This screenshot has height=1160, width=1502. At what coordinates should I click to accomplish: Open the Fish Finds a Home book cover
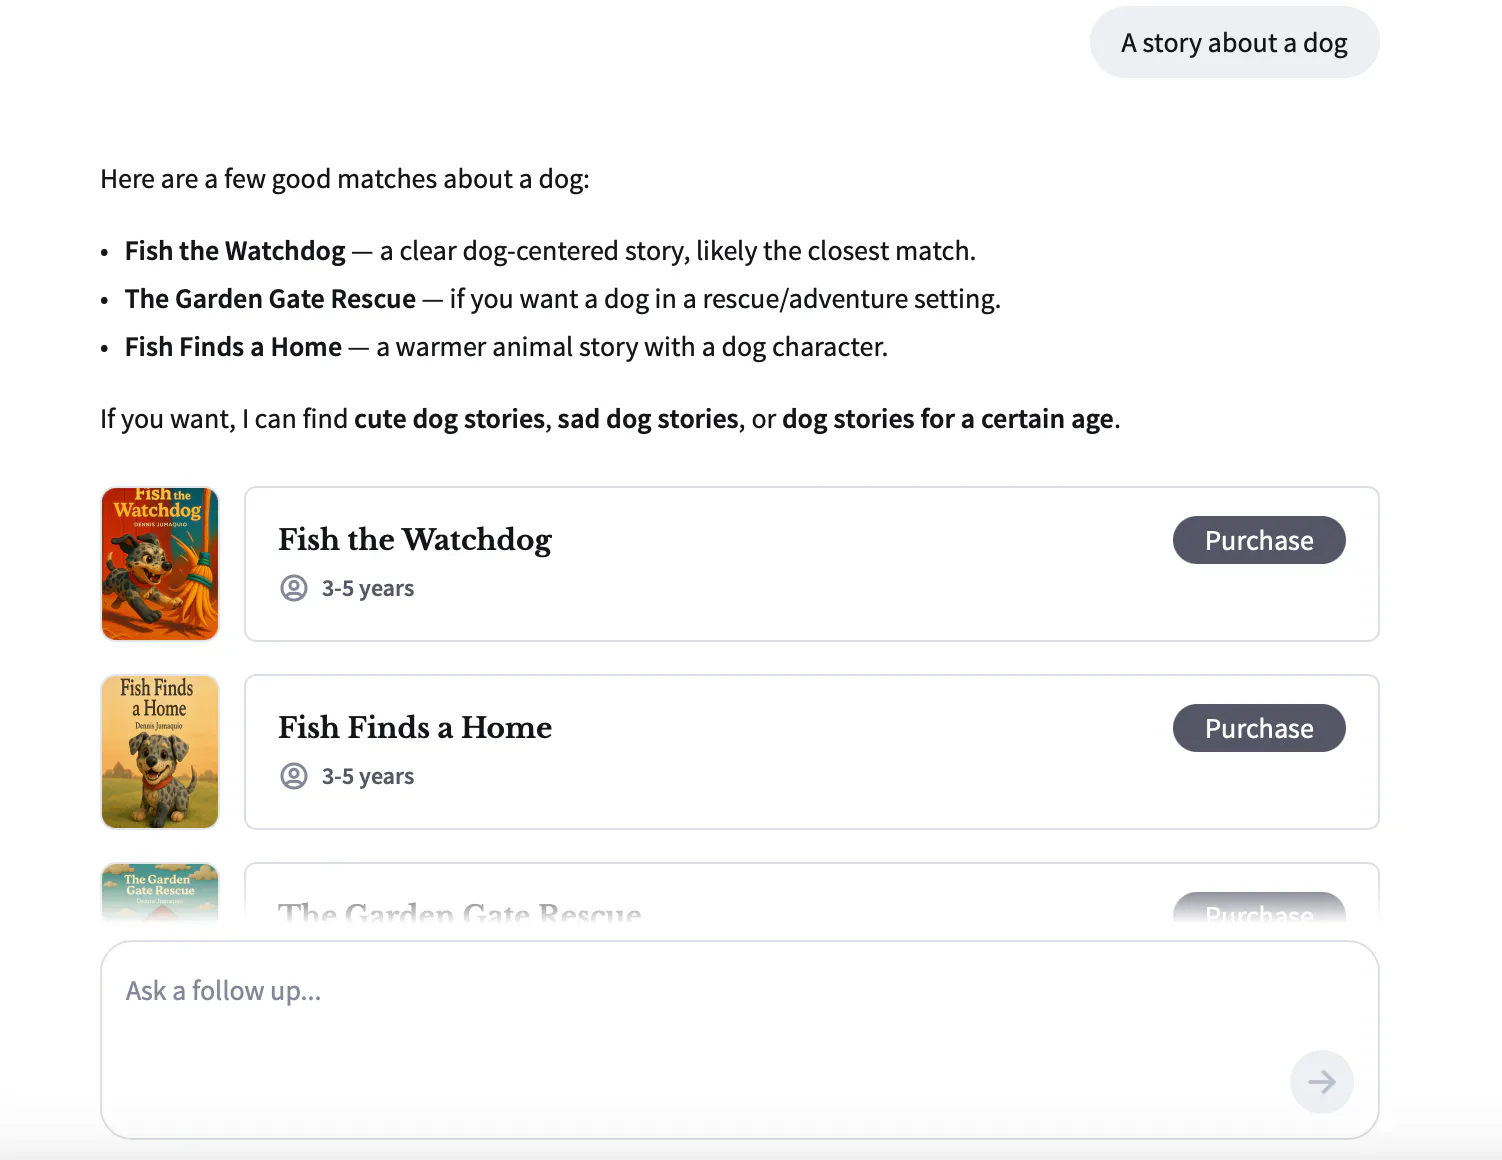pos(160,752)
